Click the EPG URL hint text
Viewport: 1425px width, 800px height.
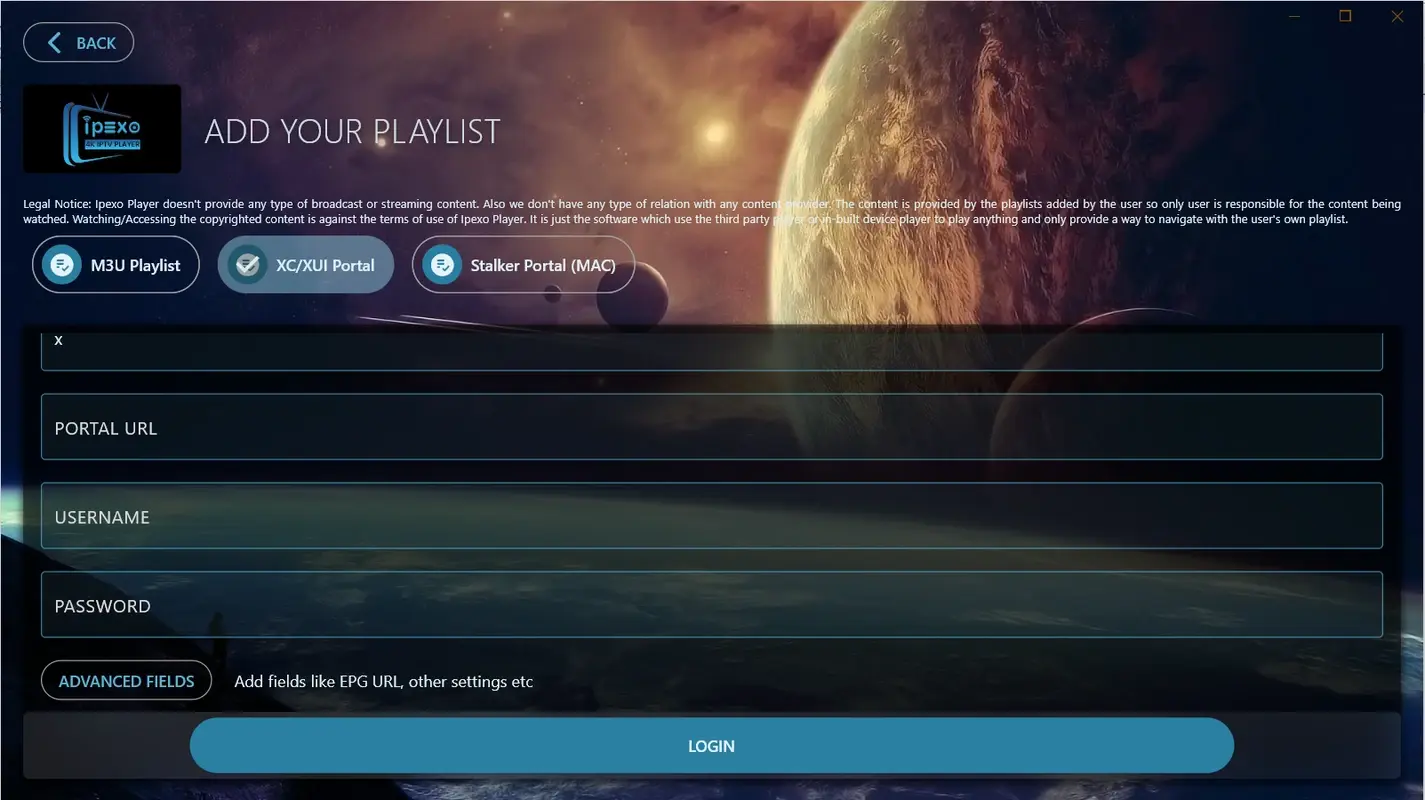tap(383, 681)
